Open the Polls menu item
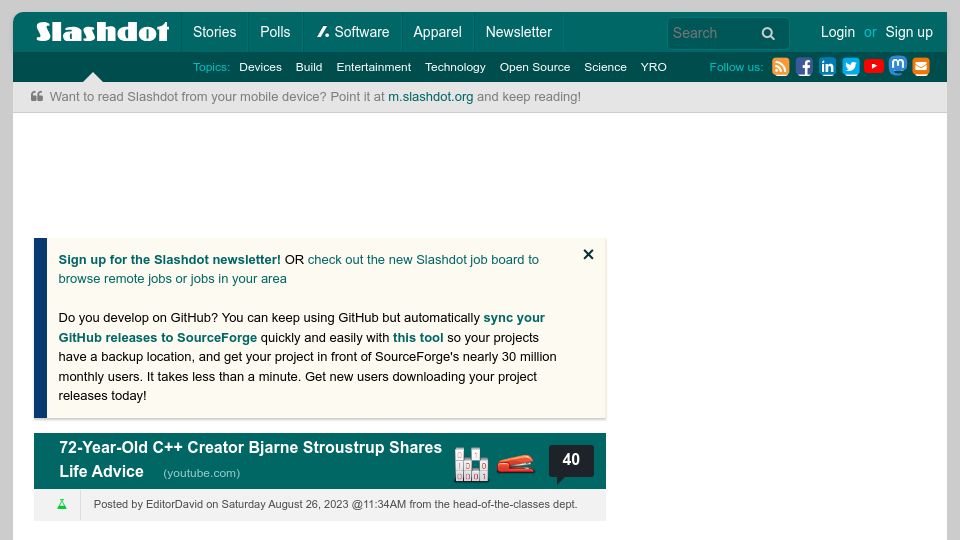The height and width of the screenshot is (540, 960). coord(275,32)
